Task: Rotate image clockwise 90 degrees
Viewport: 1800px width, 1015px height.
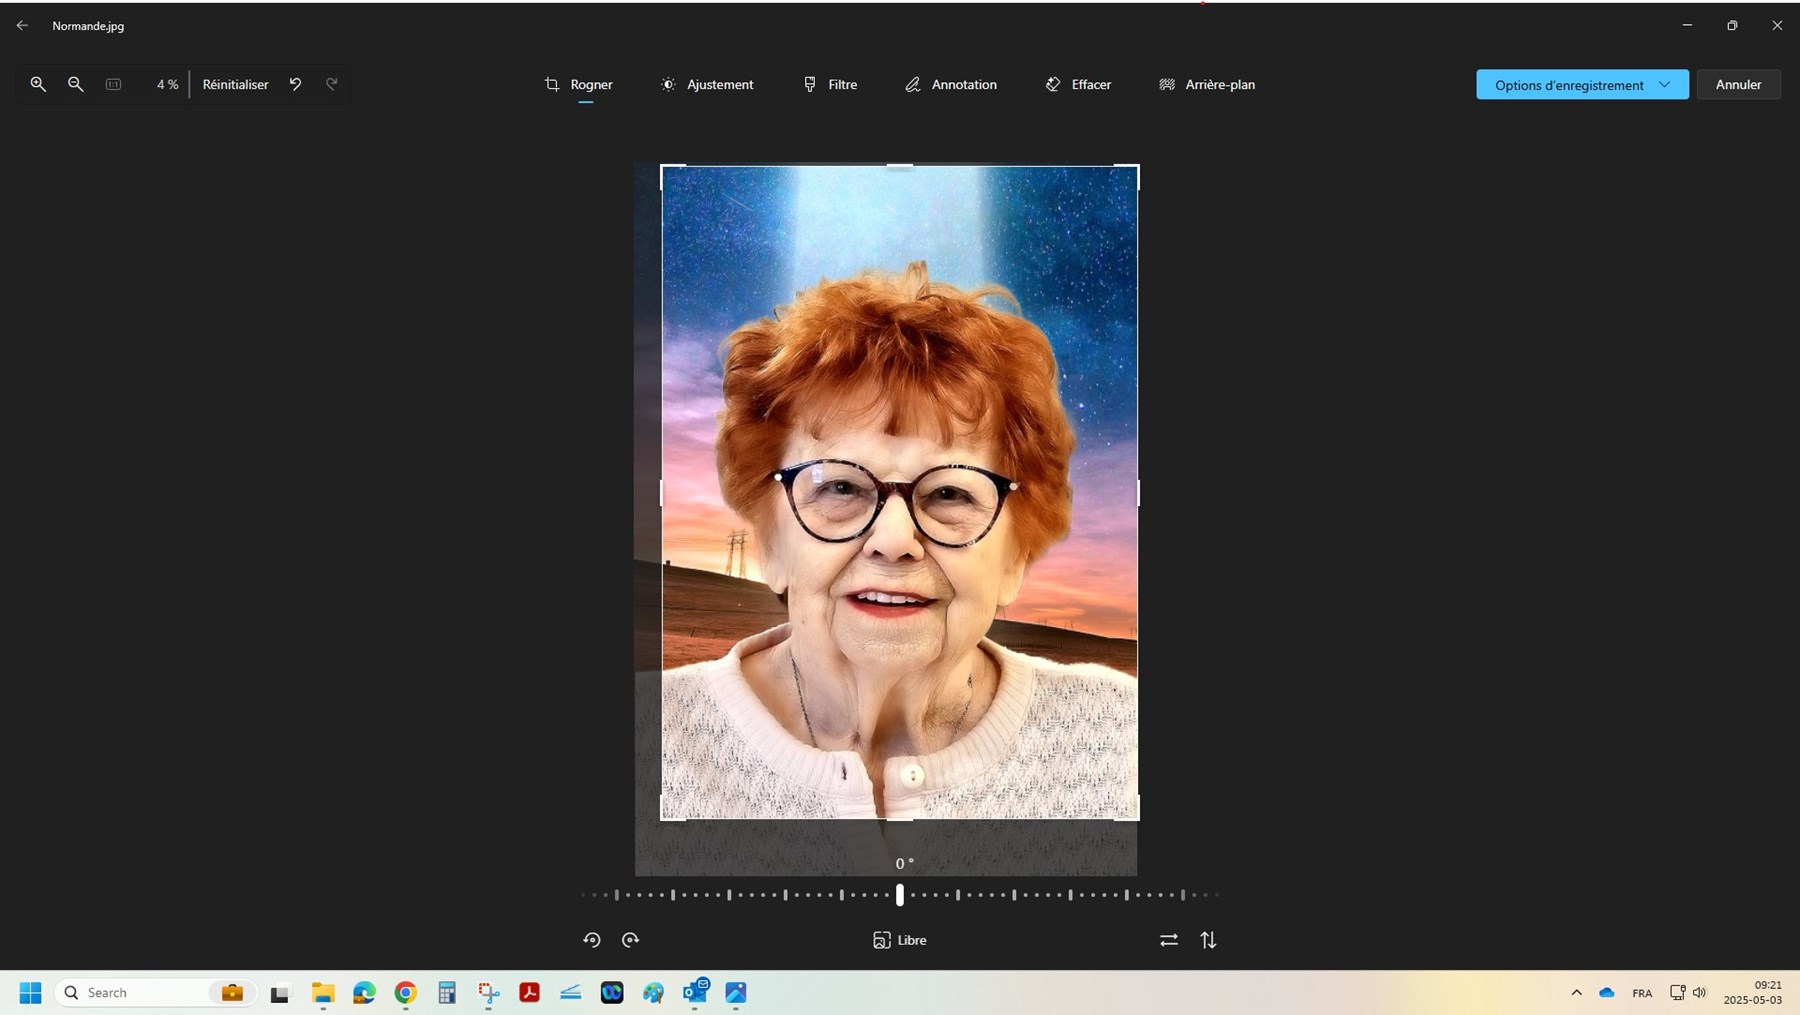Action: 631,940
